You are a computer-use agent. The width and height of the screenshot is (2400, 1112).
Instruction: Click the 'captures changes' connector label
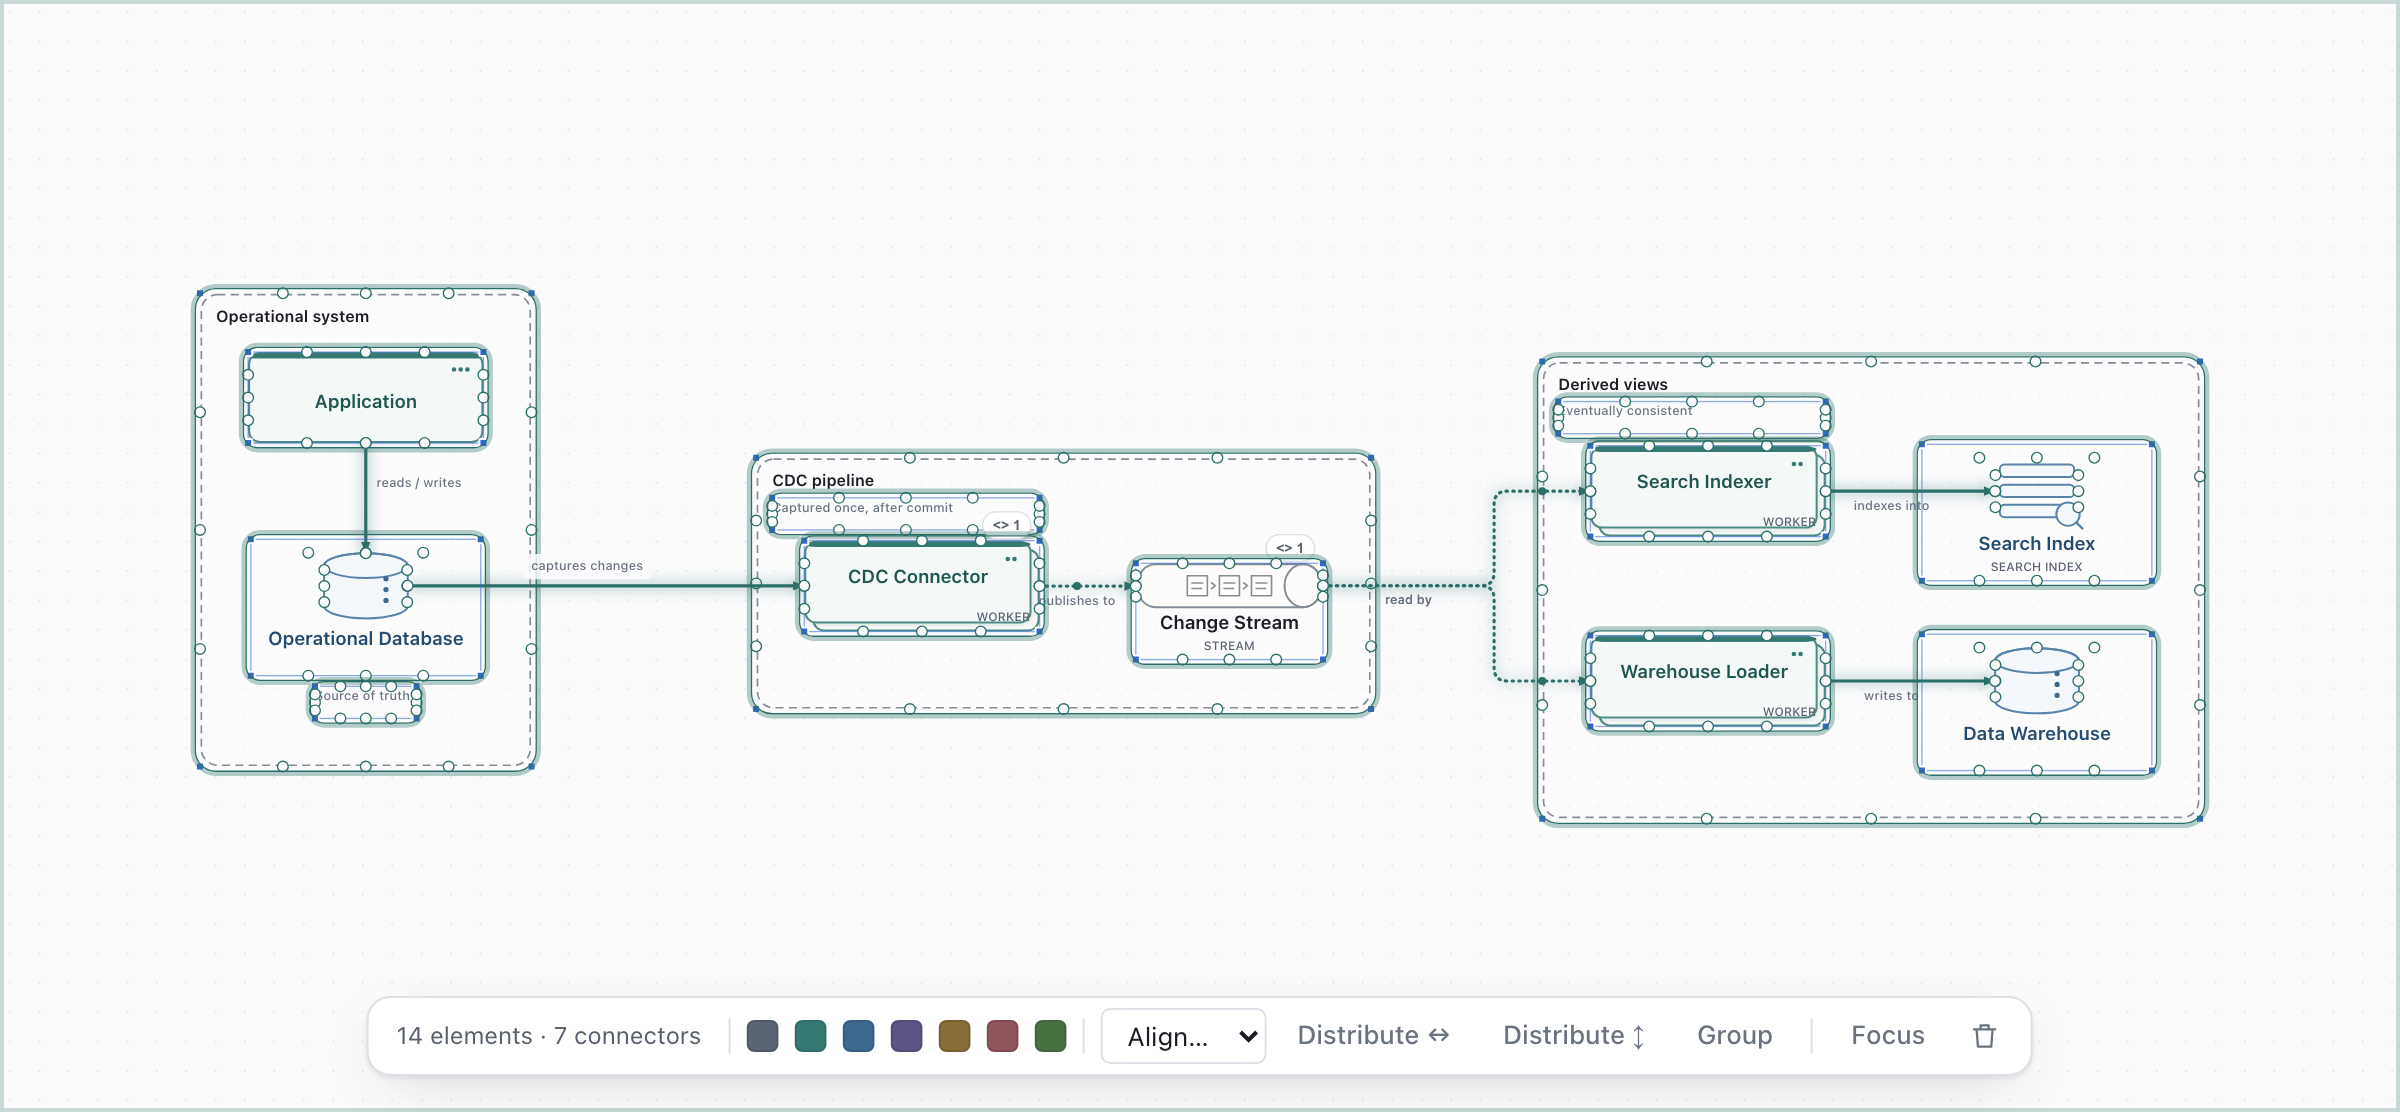pyautogui.click(x=587, y=566)
